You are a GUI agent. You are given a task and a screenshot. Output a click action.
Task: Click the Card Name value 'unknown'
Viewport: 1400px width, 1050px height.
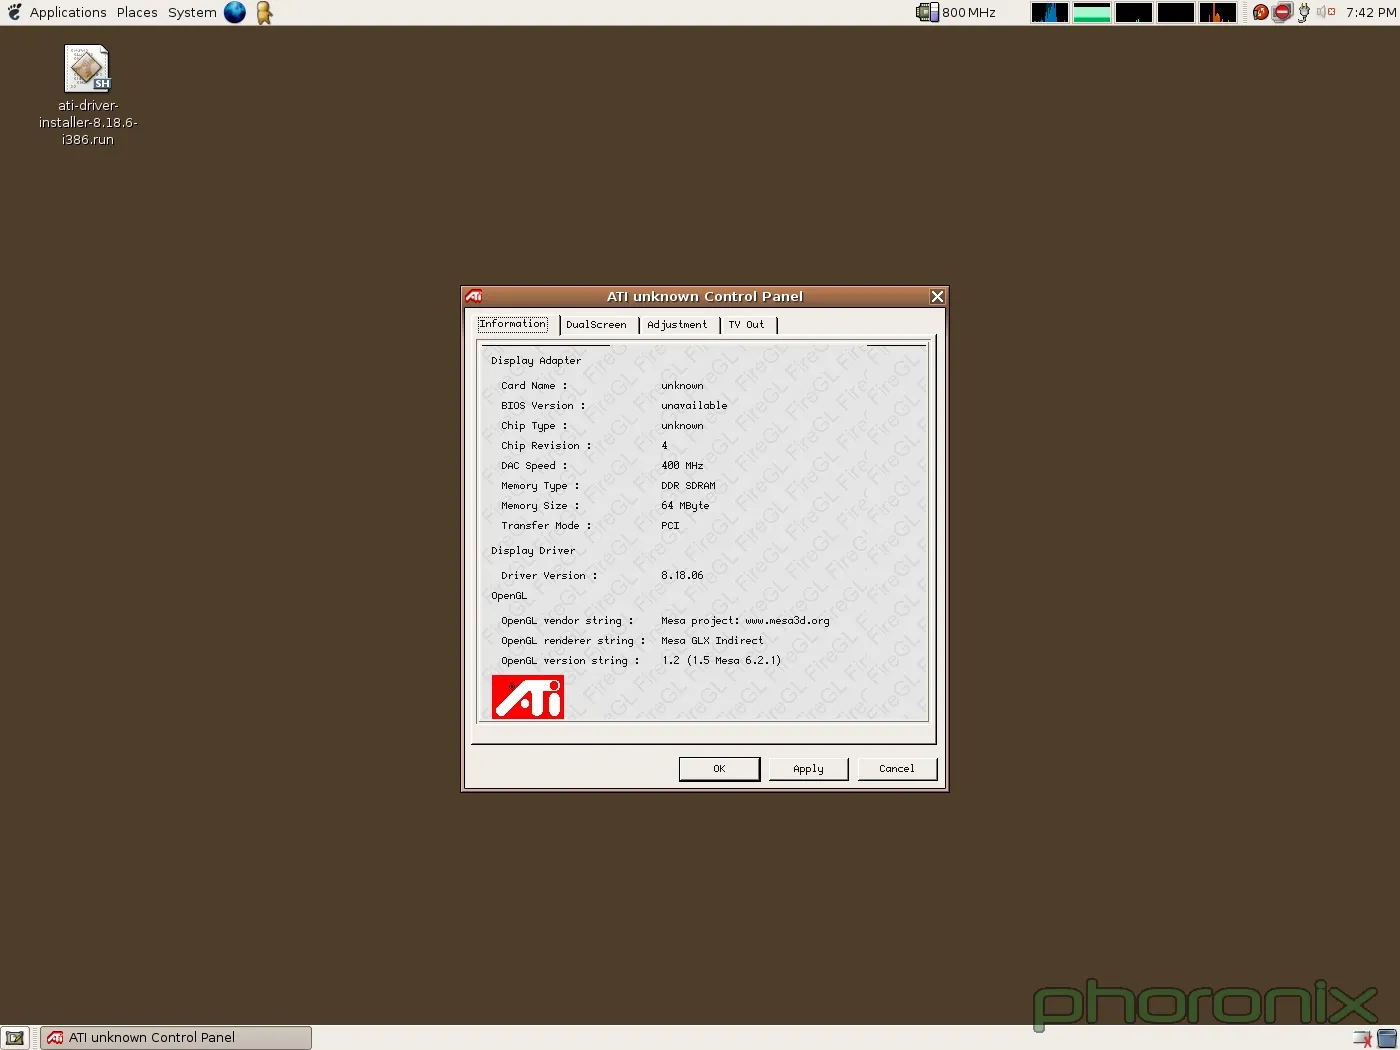point(682,386)
